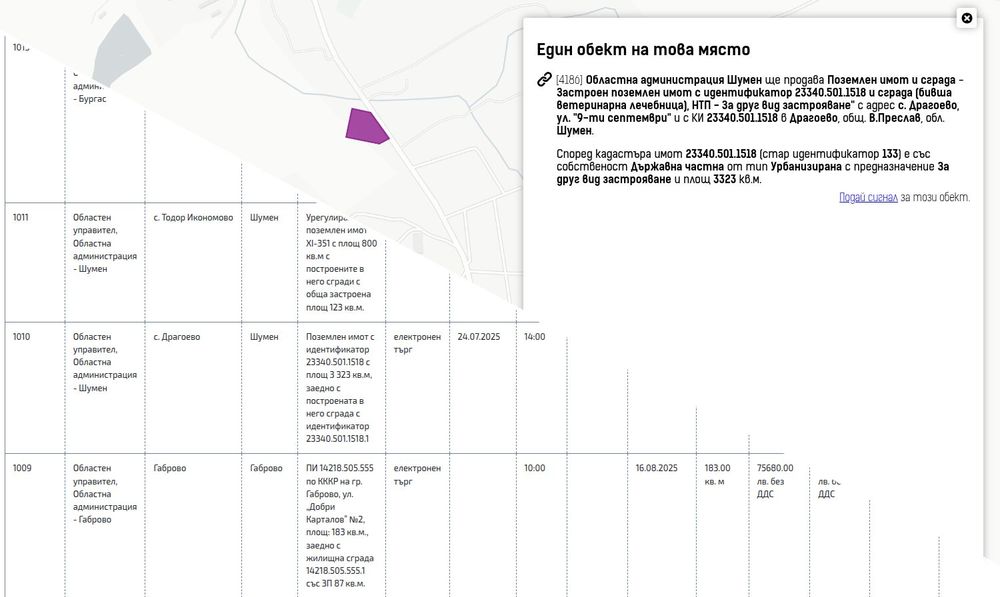Click the row 1010 description with identifier 23340.501.1518
1000x597 pixels.
(340, 388)
